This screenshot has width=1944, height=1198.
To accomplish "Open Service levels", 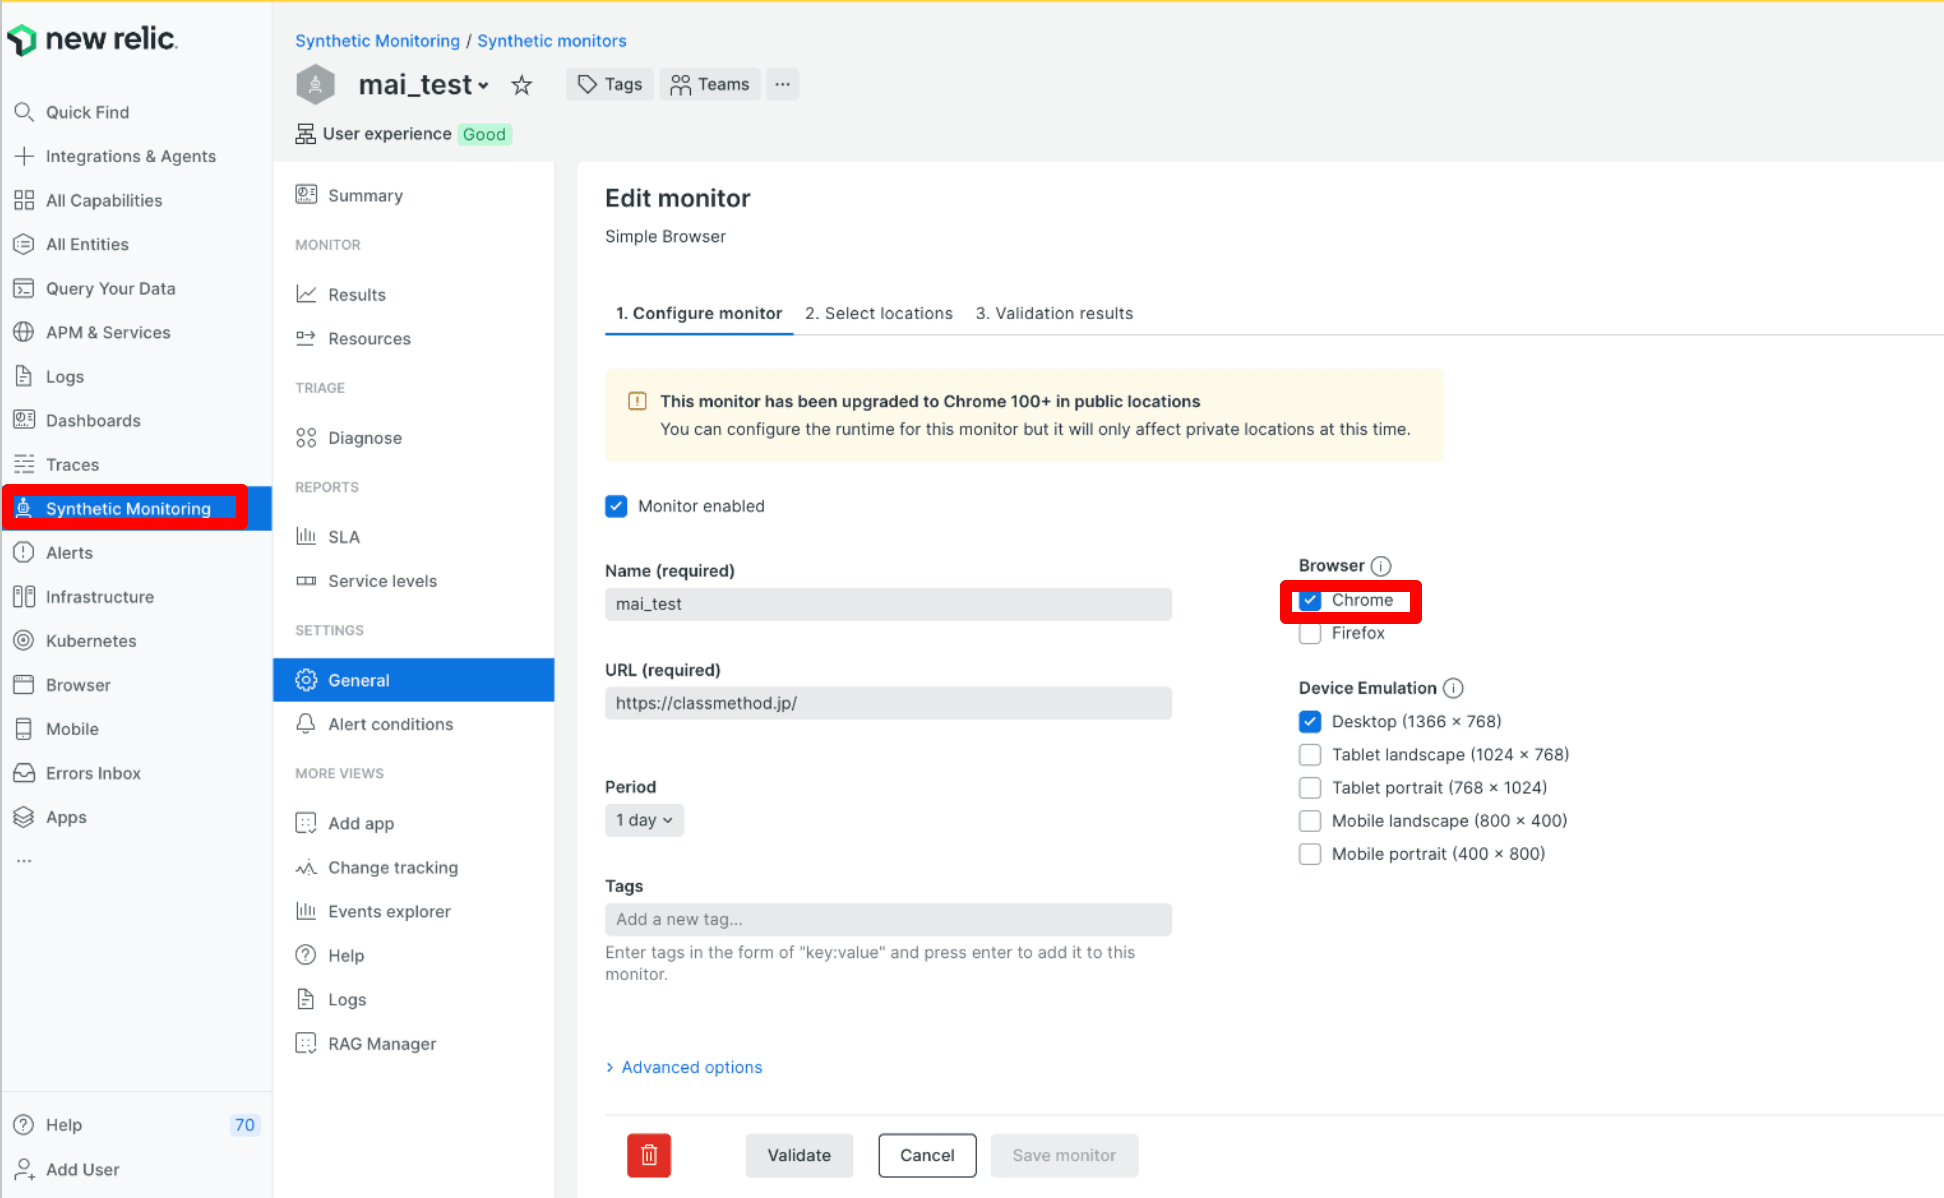I will [x=366, y=580].
